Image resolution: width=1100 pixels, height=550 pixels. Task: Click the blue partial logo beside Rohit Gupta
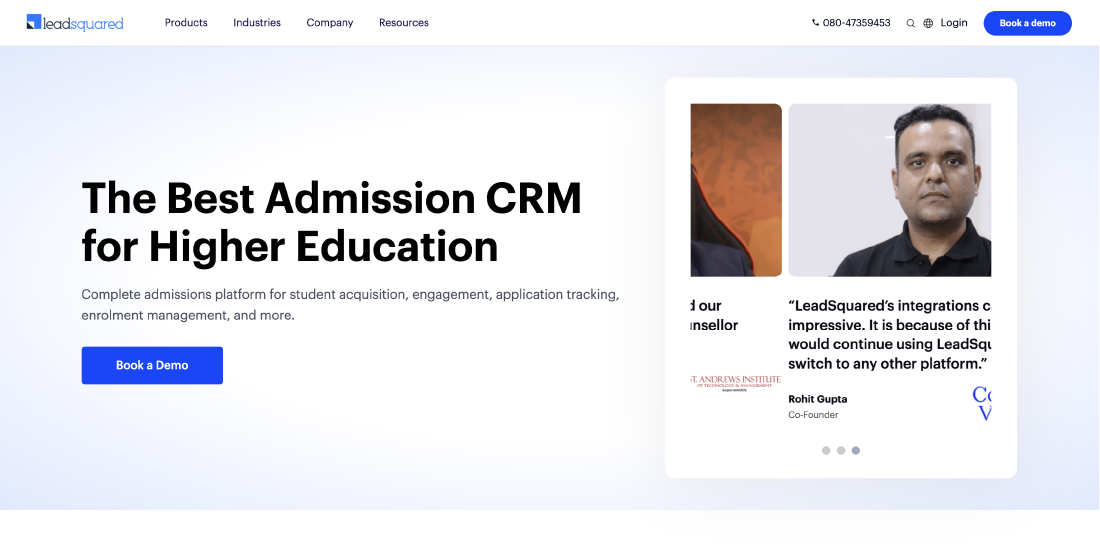(981, 404)
